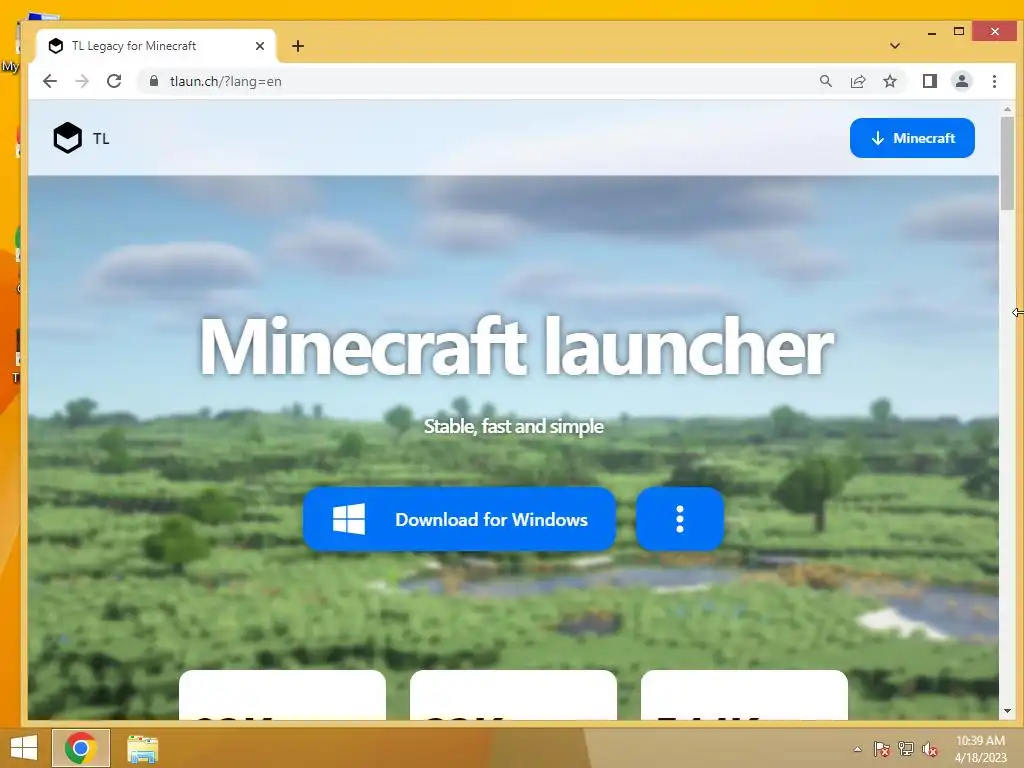Click Download for Windows button
This screenshot has height=768, width=1024.
pyautogui.click(x=459, y=519)
